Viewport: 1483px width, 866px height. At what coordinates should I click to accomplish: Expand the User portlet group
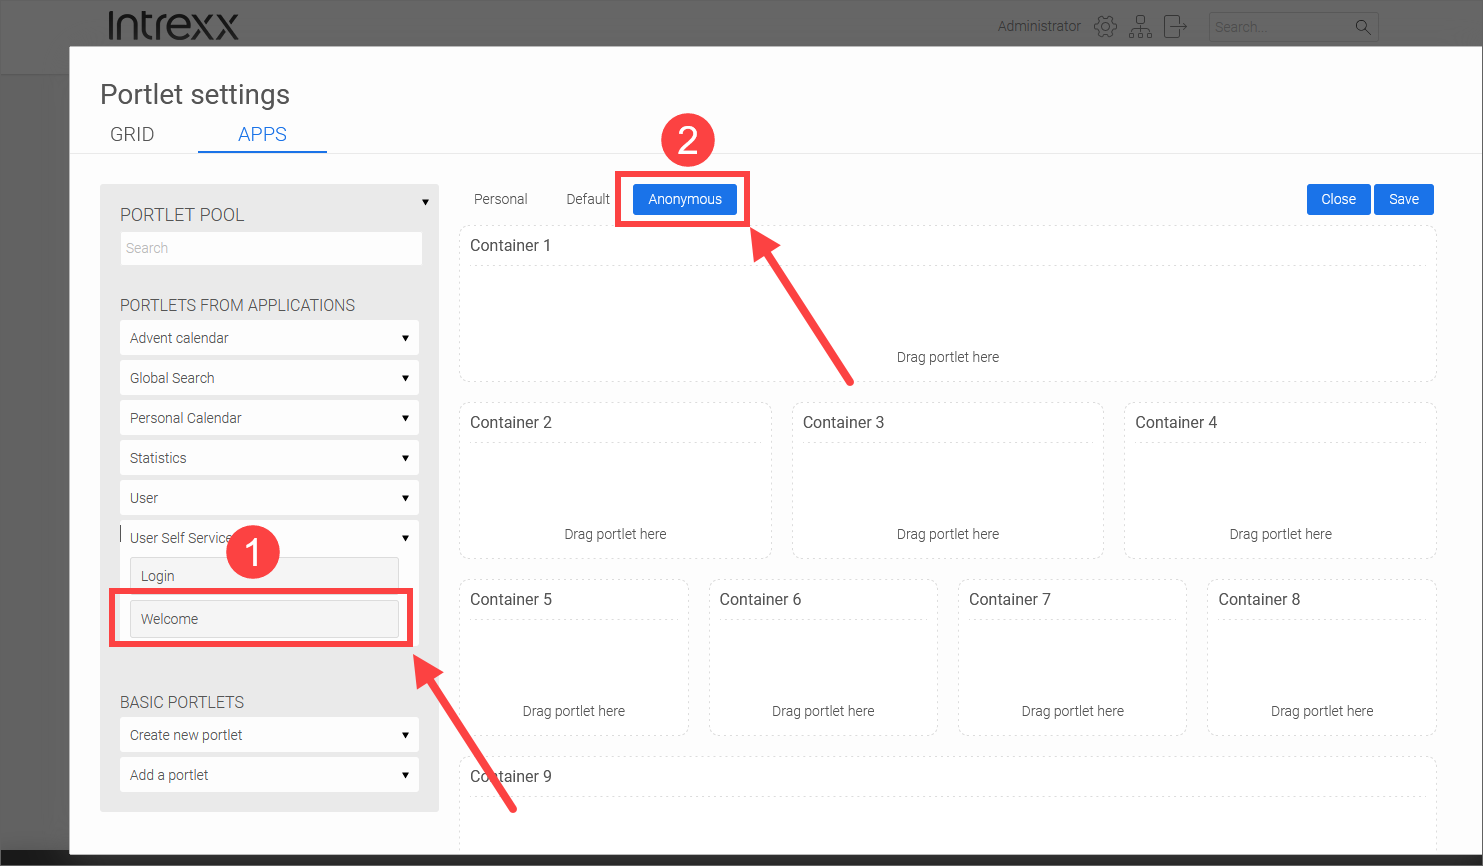click(x=405, y=498)
